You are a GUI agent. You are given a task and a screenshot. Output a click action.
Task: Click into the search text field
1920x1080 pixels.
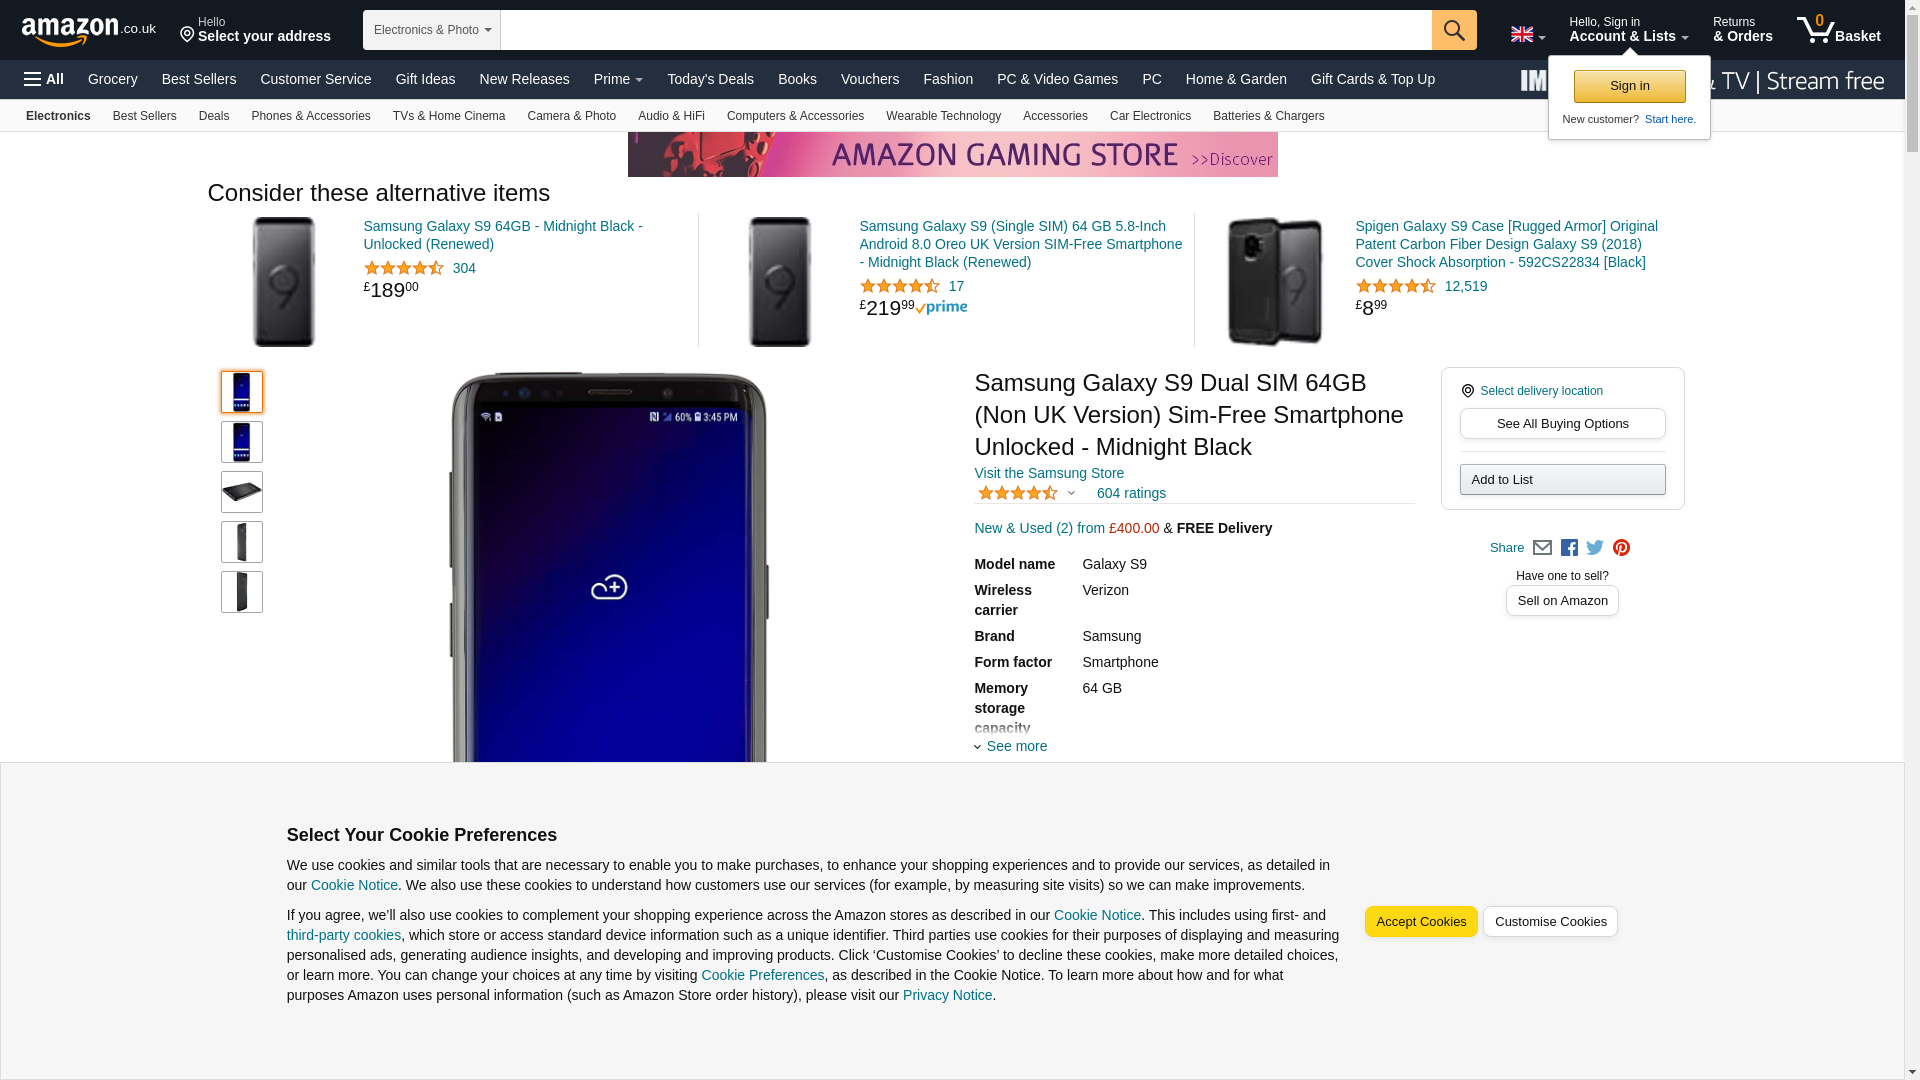[x=965, y=30]
